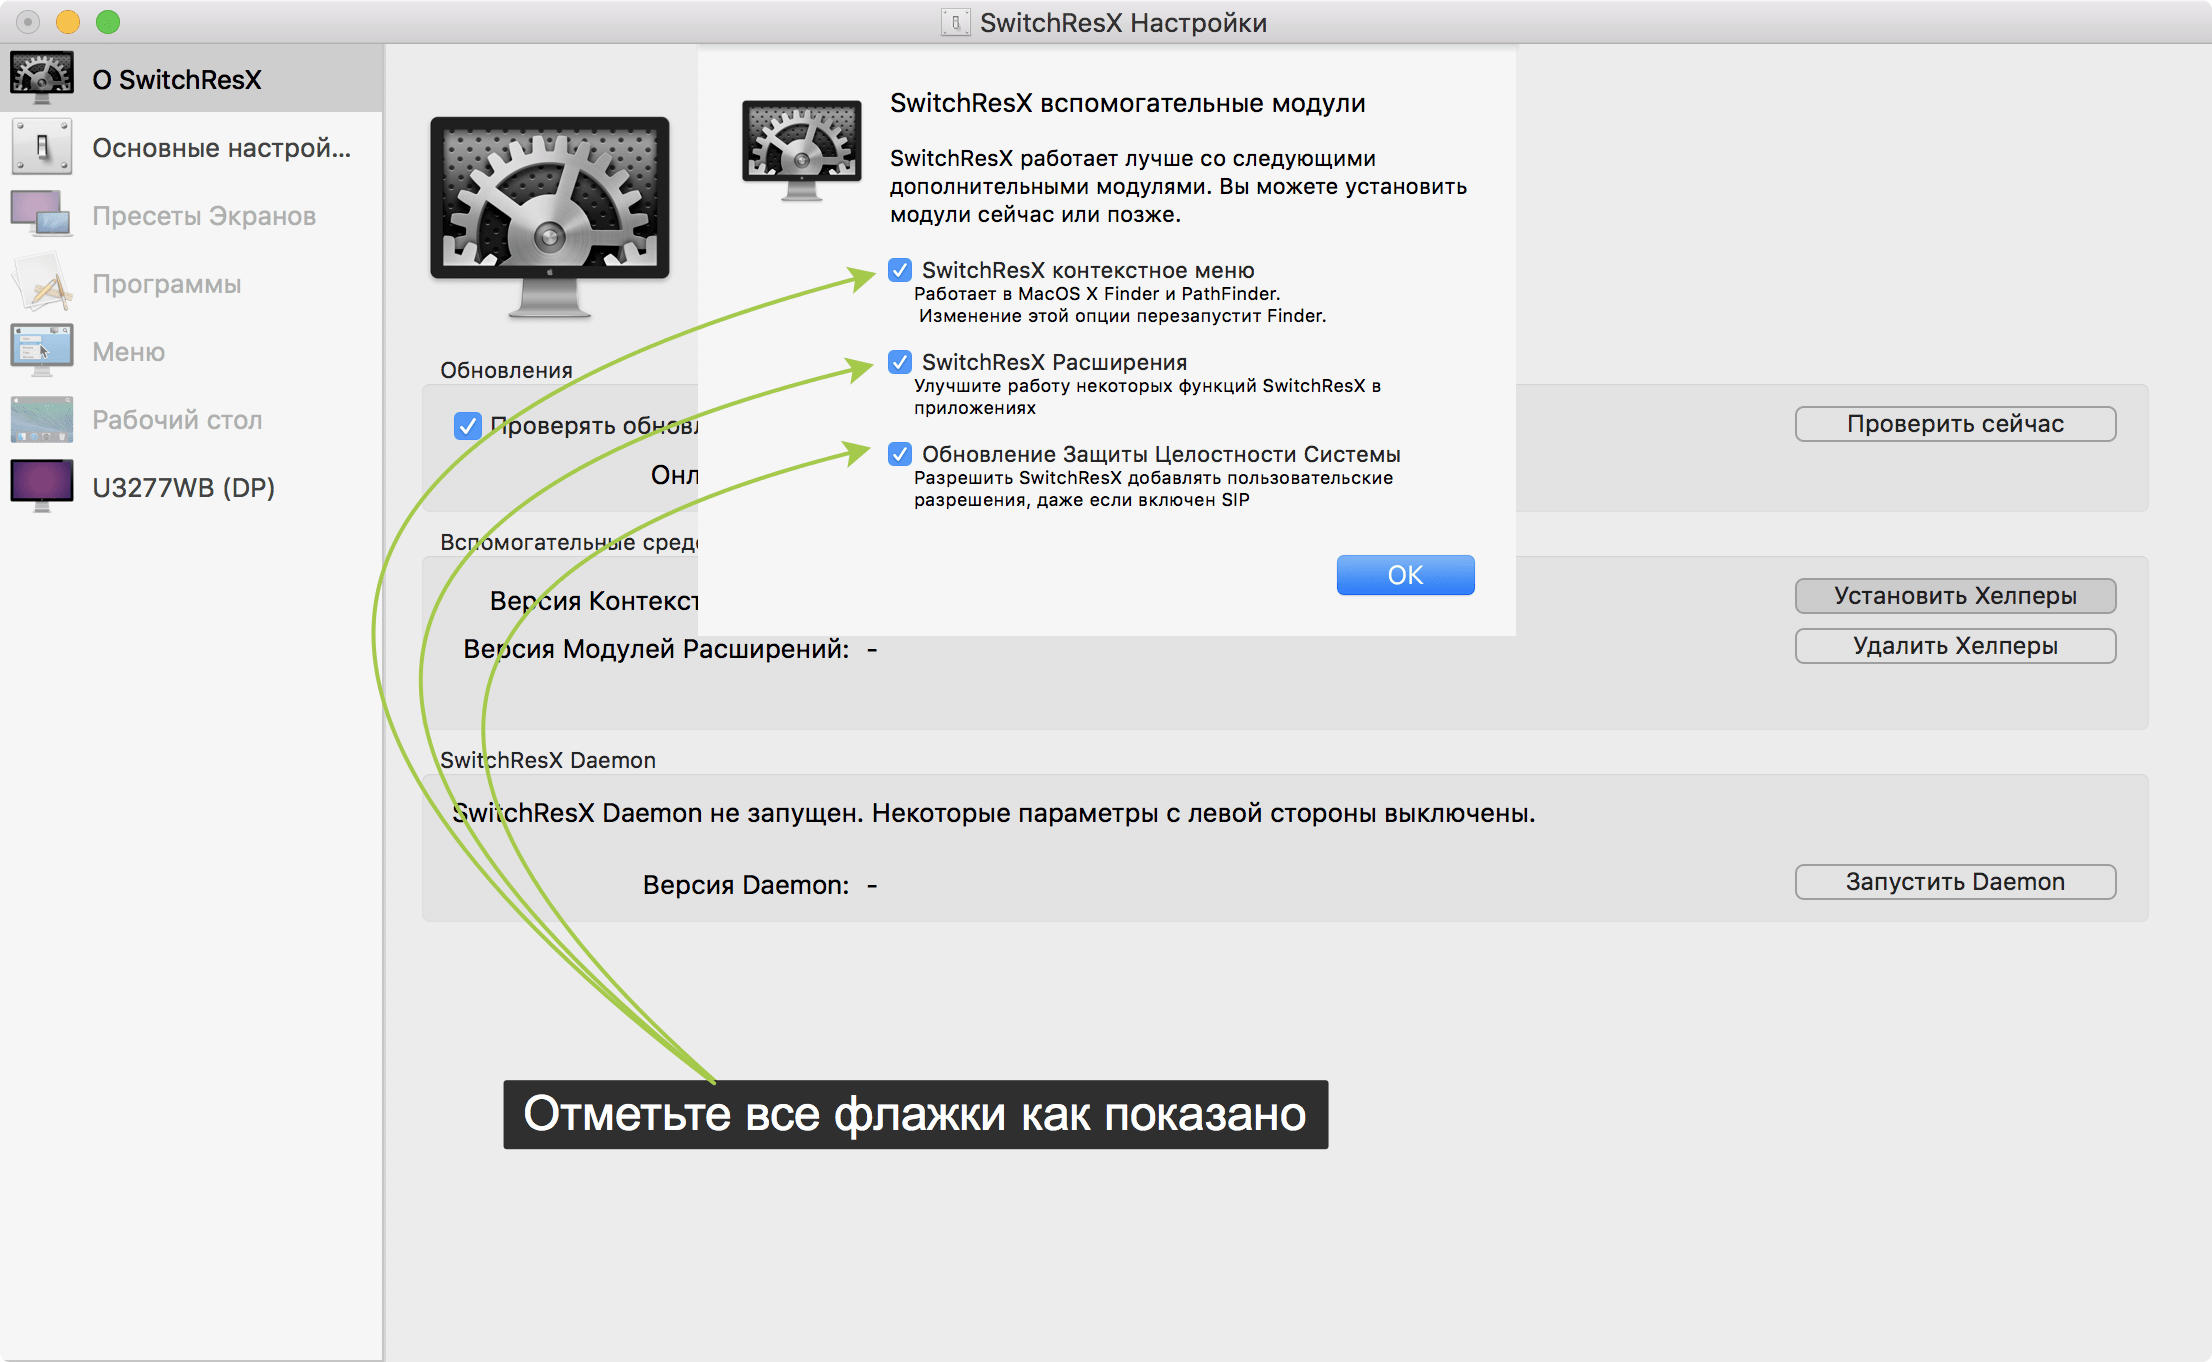
Task: Click the title bar document icon
Action: [955, 22]
